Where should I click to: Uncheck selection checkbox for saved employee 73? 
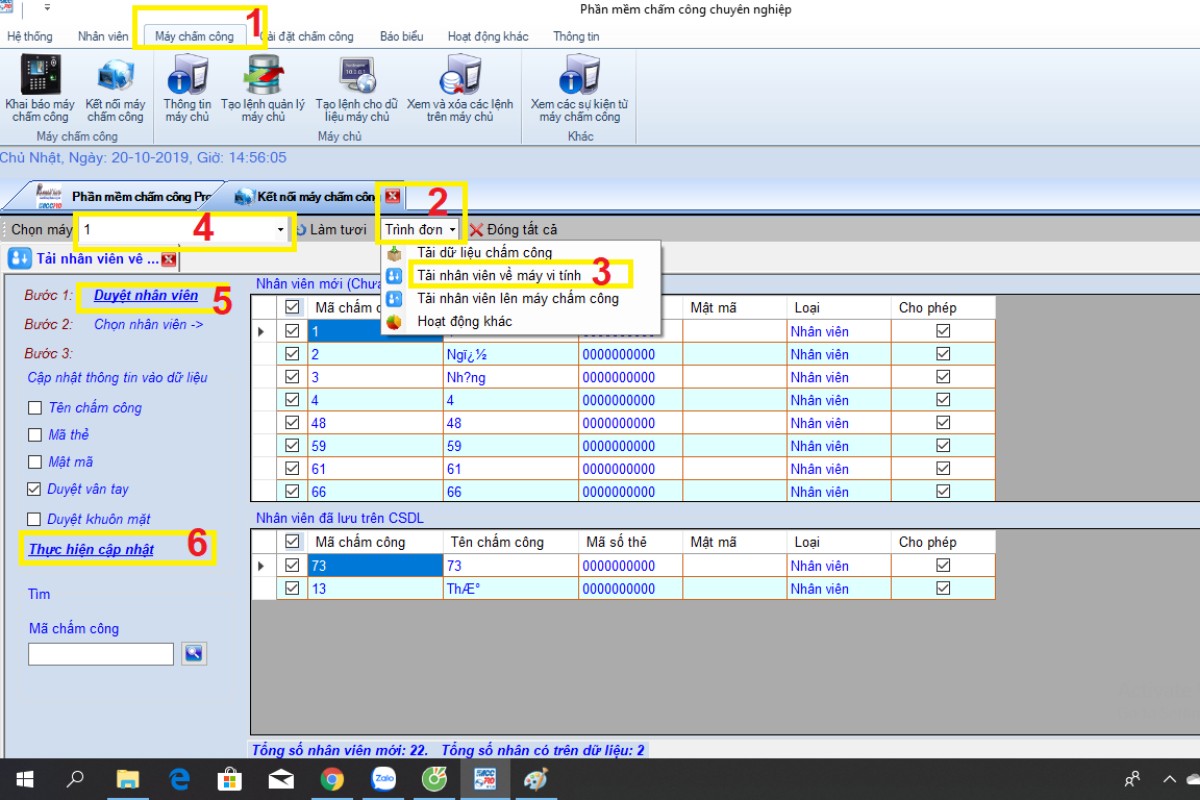[x=292, y=565]
